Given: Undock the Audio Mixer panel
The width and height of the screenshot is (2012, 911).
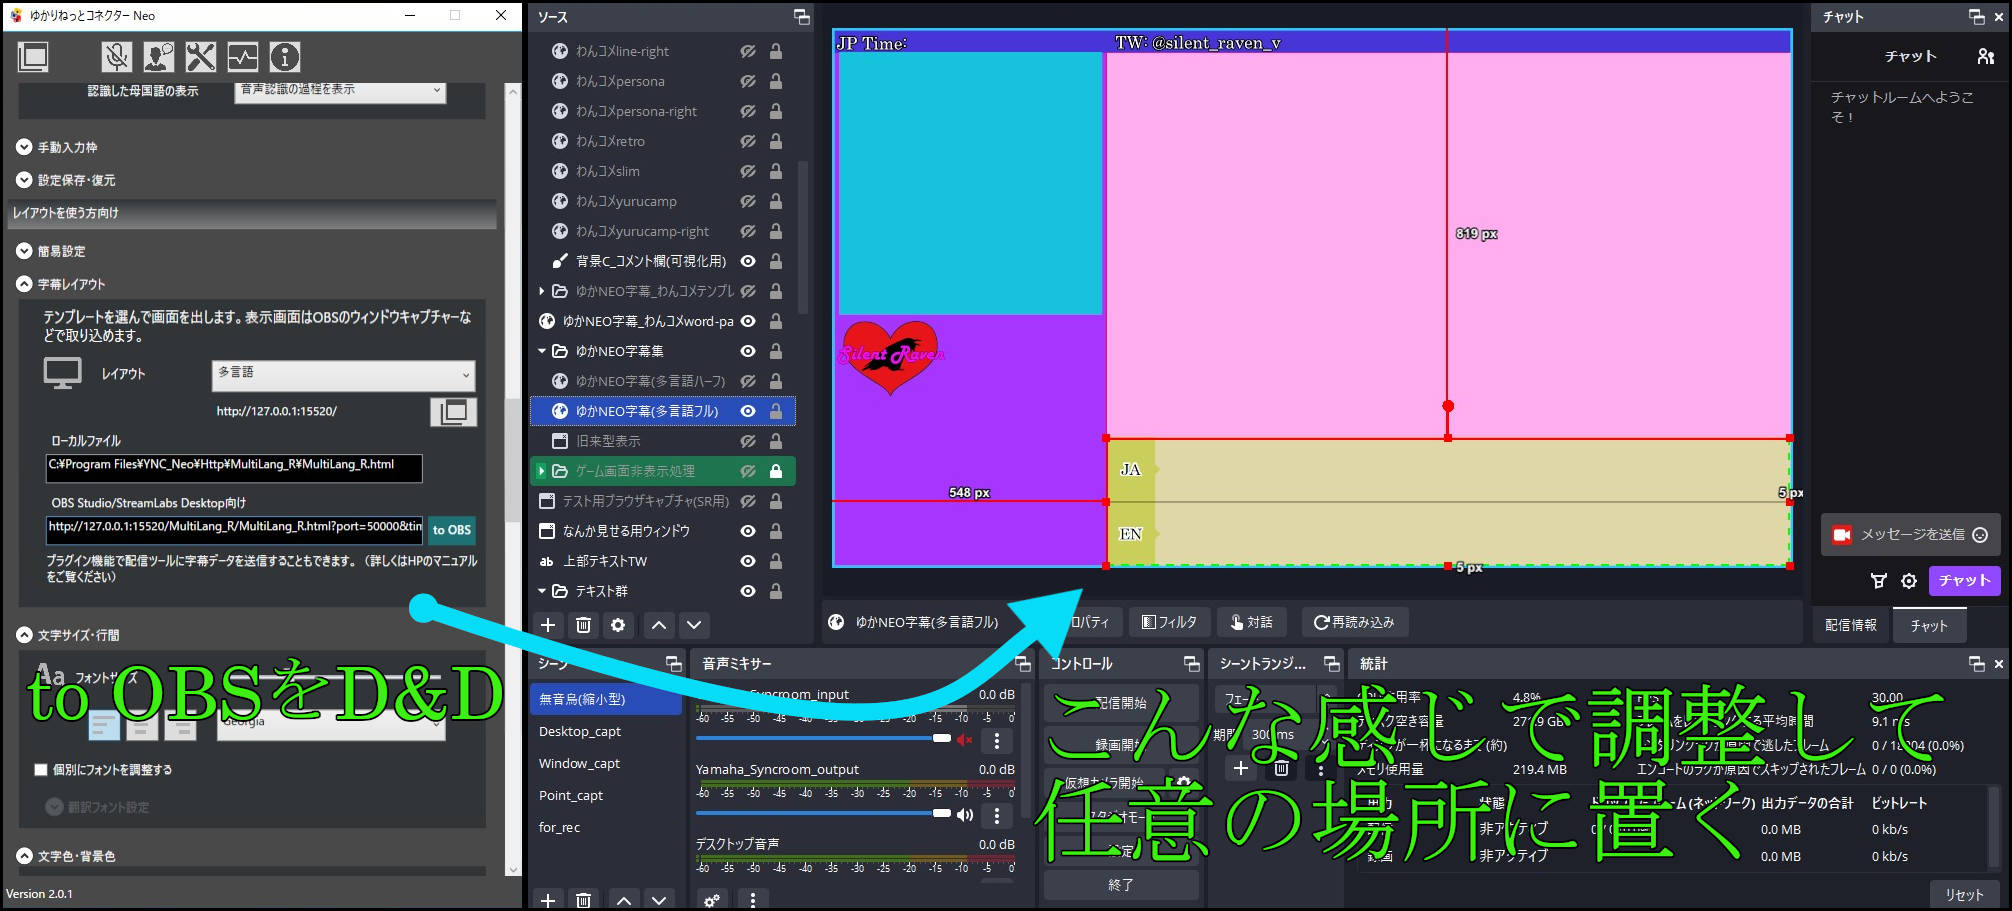Looking at the screenshot, I should click(x=1023, y=663).
